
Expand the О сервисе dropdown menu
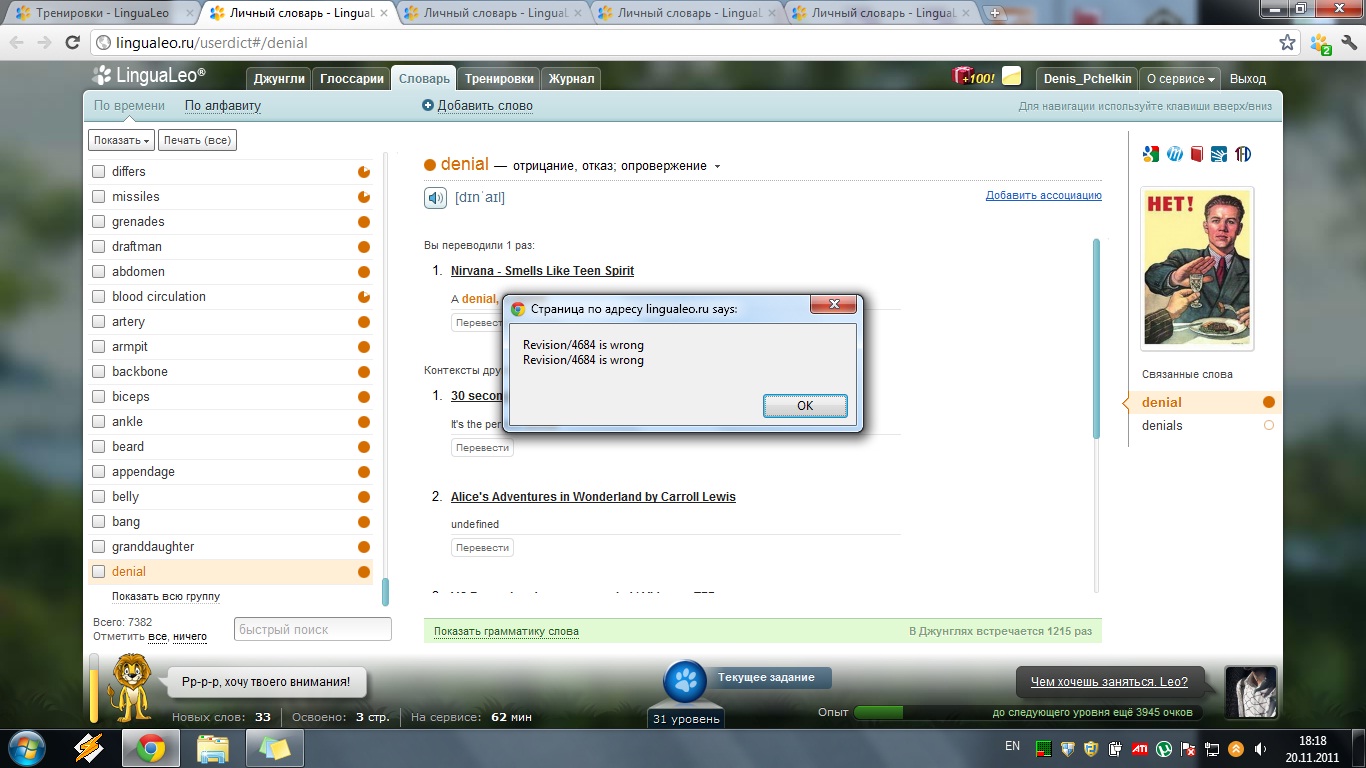(x=1181, y=78)
